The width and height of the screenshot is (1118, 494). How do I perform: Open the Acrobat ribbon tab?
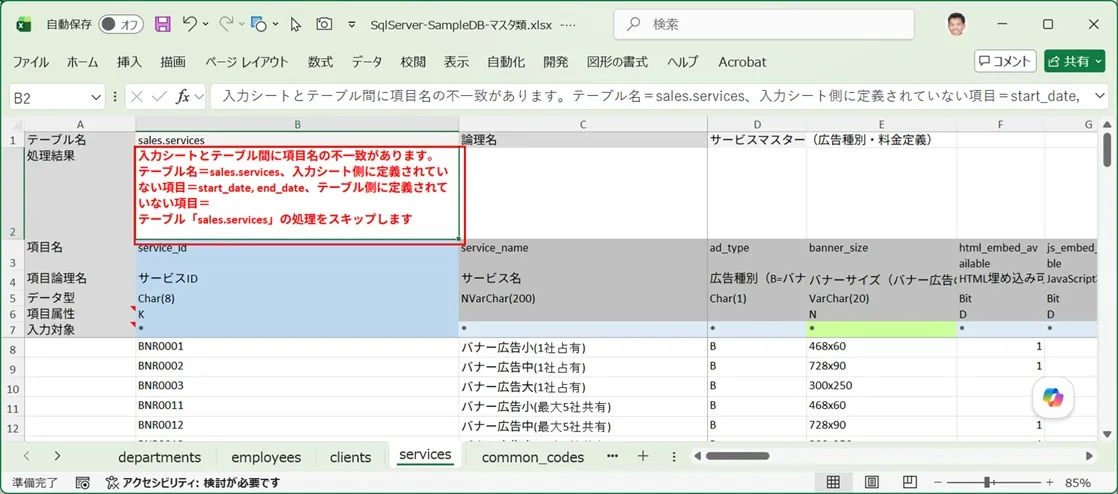pos(742,62)
